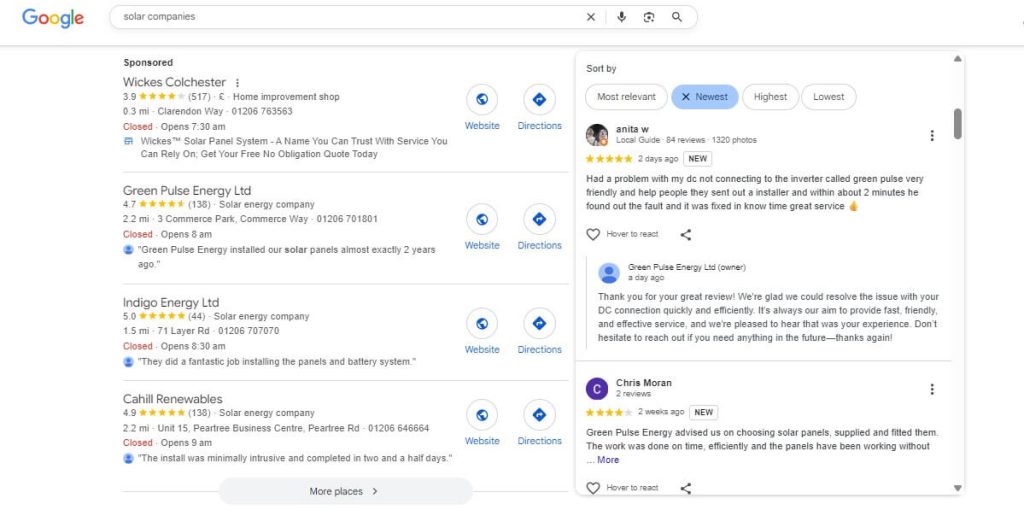The height and width of the screenshot is (510, 1024).
Task: Click Green Pulse Energy Ltd (owner) reply name
Action: 687,267
